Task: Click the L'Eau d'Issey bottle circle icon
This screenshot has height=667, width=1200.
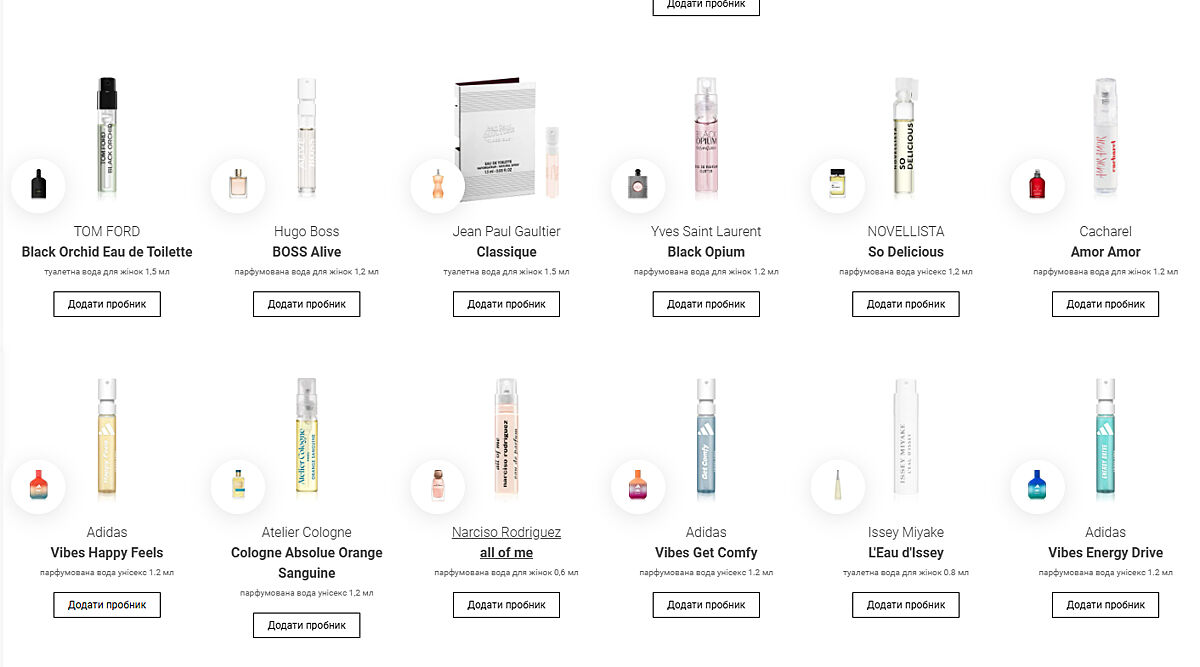Action: [838, 486]
